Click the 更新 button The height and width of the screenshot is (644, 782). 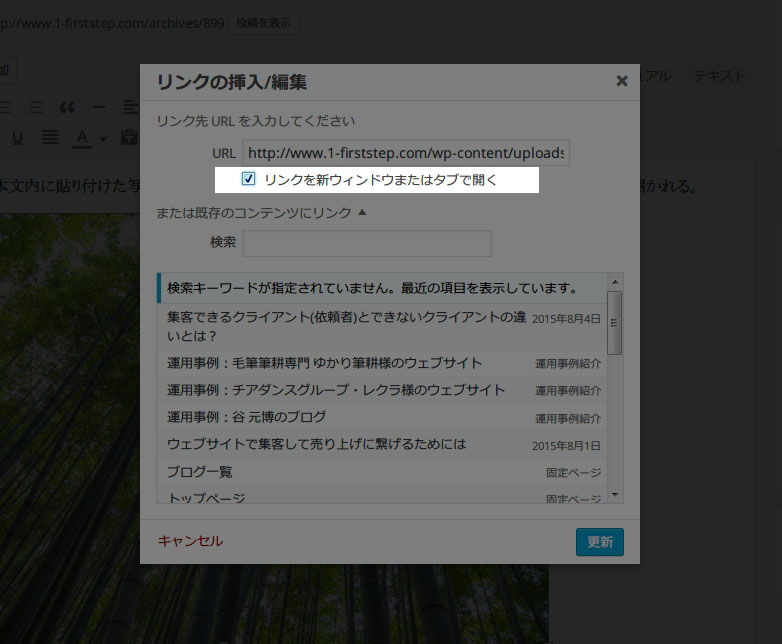coord(599,542)
